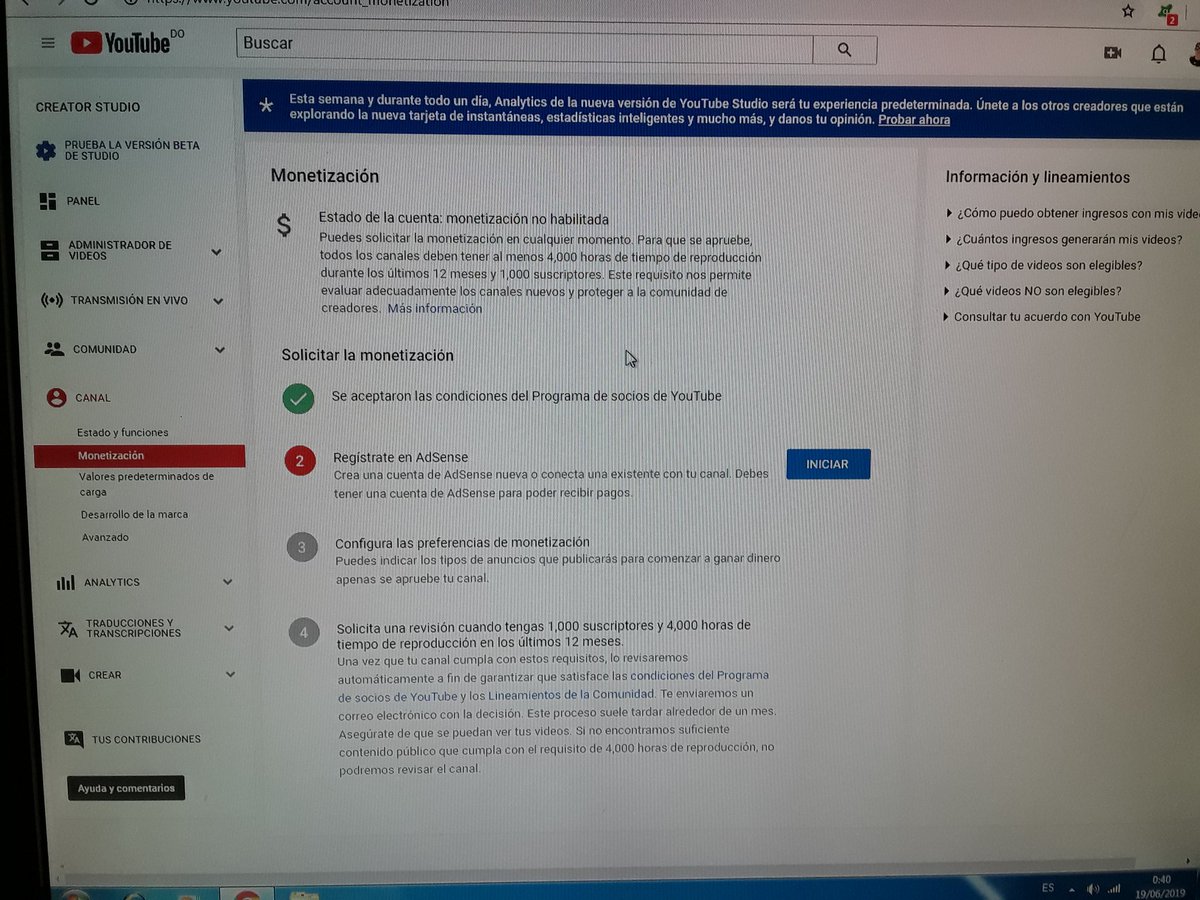Viewport: 1200px width, 900px height.
Task: Expand Administrador de videos section
Action: pyautogui.click(x=217, y=252)
